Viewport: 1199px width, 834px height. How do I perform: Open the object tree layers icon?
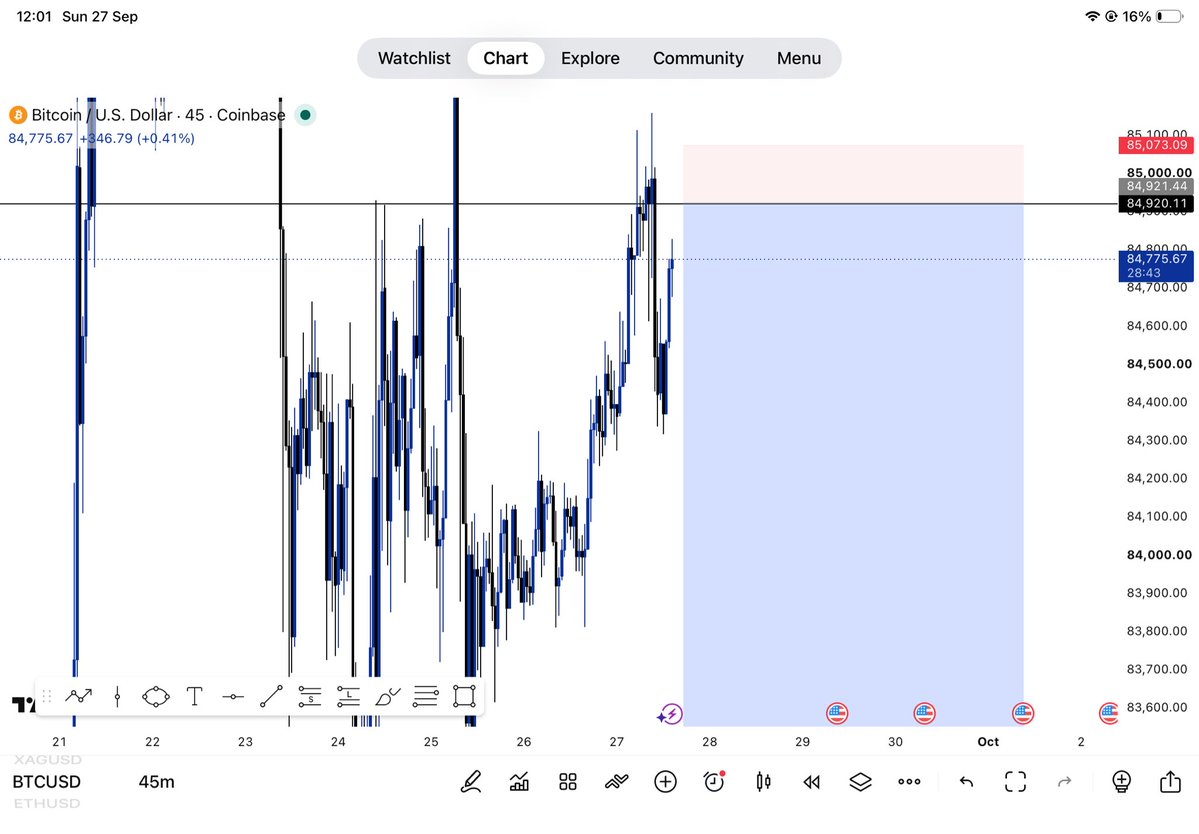860,781
